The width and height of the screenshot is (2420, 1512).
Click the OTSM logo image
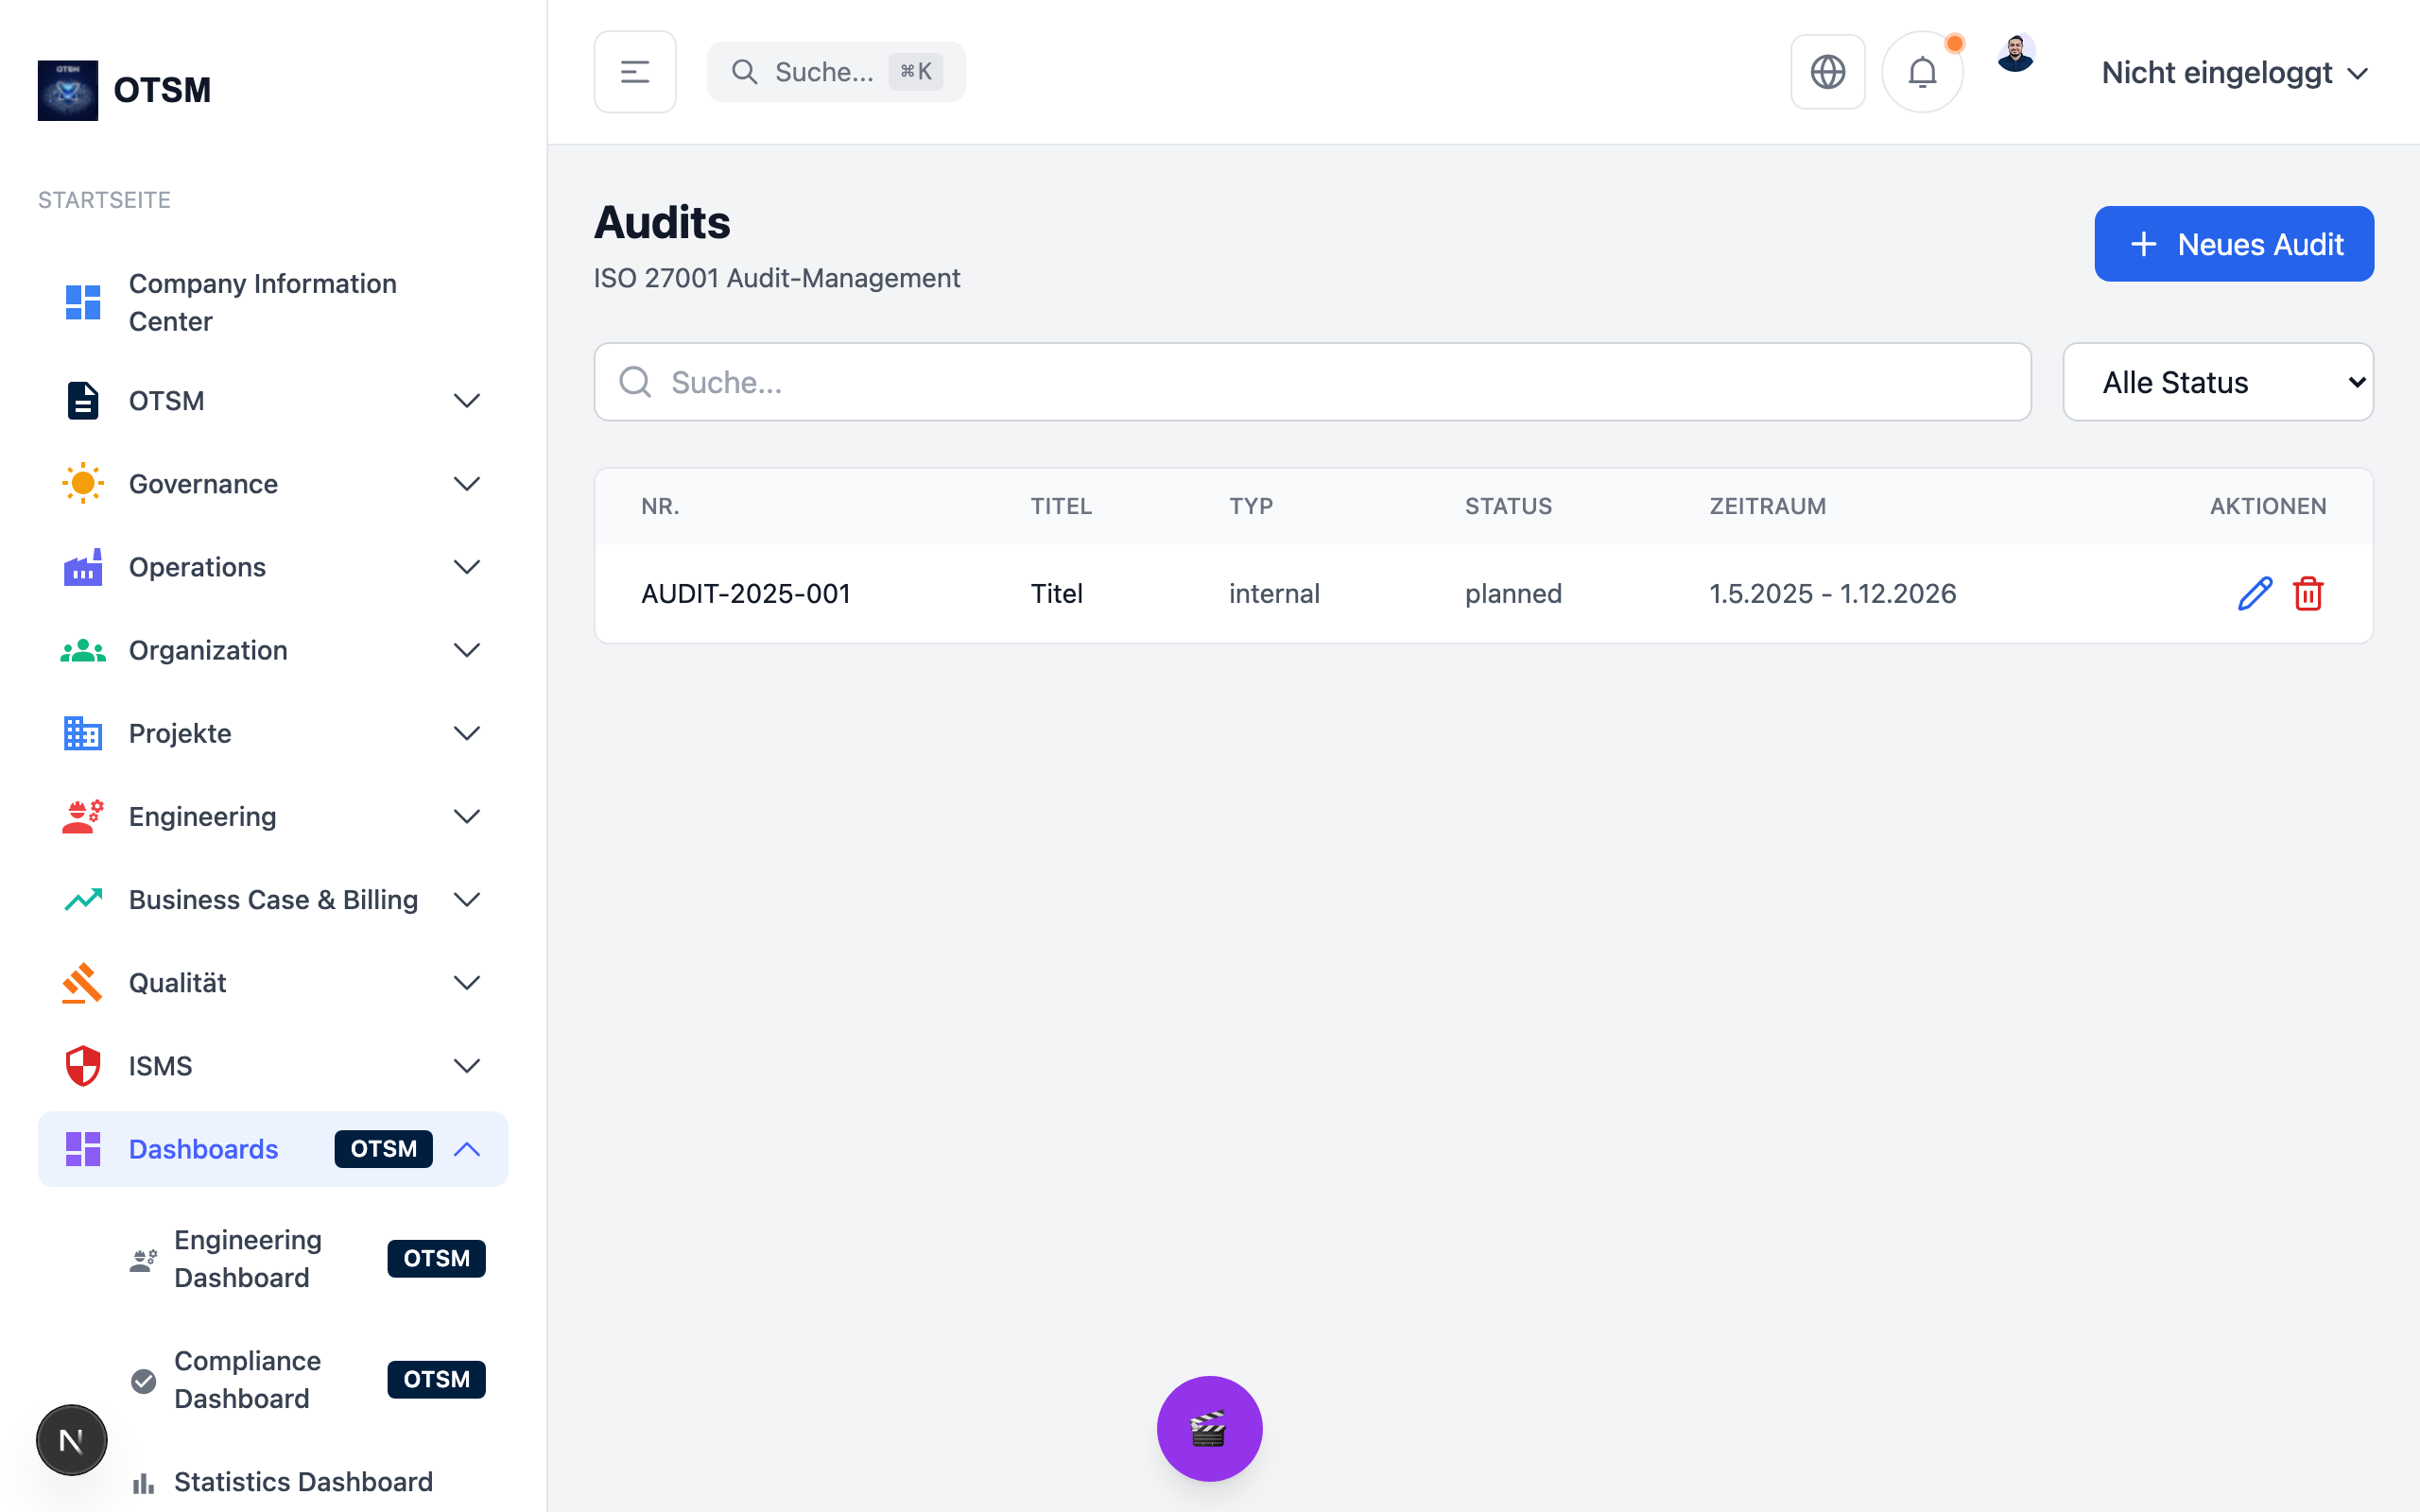coord(68,90)
